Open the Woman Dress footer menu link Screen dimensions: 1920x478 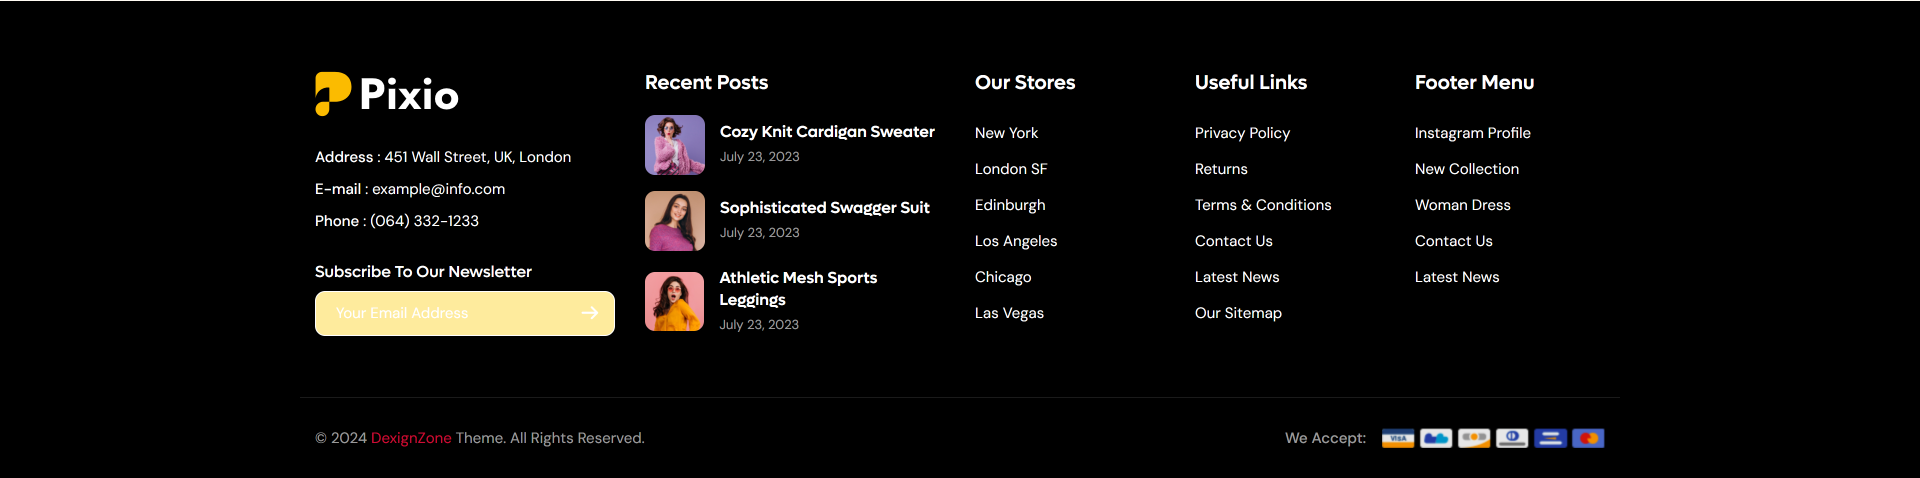(x=1462, y=205)
